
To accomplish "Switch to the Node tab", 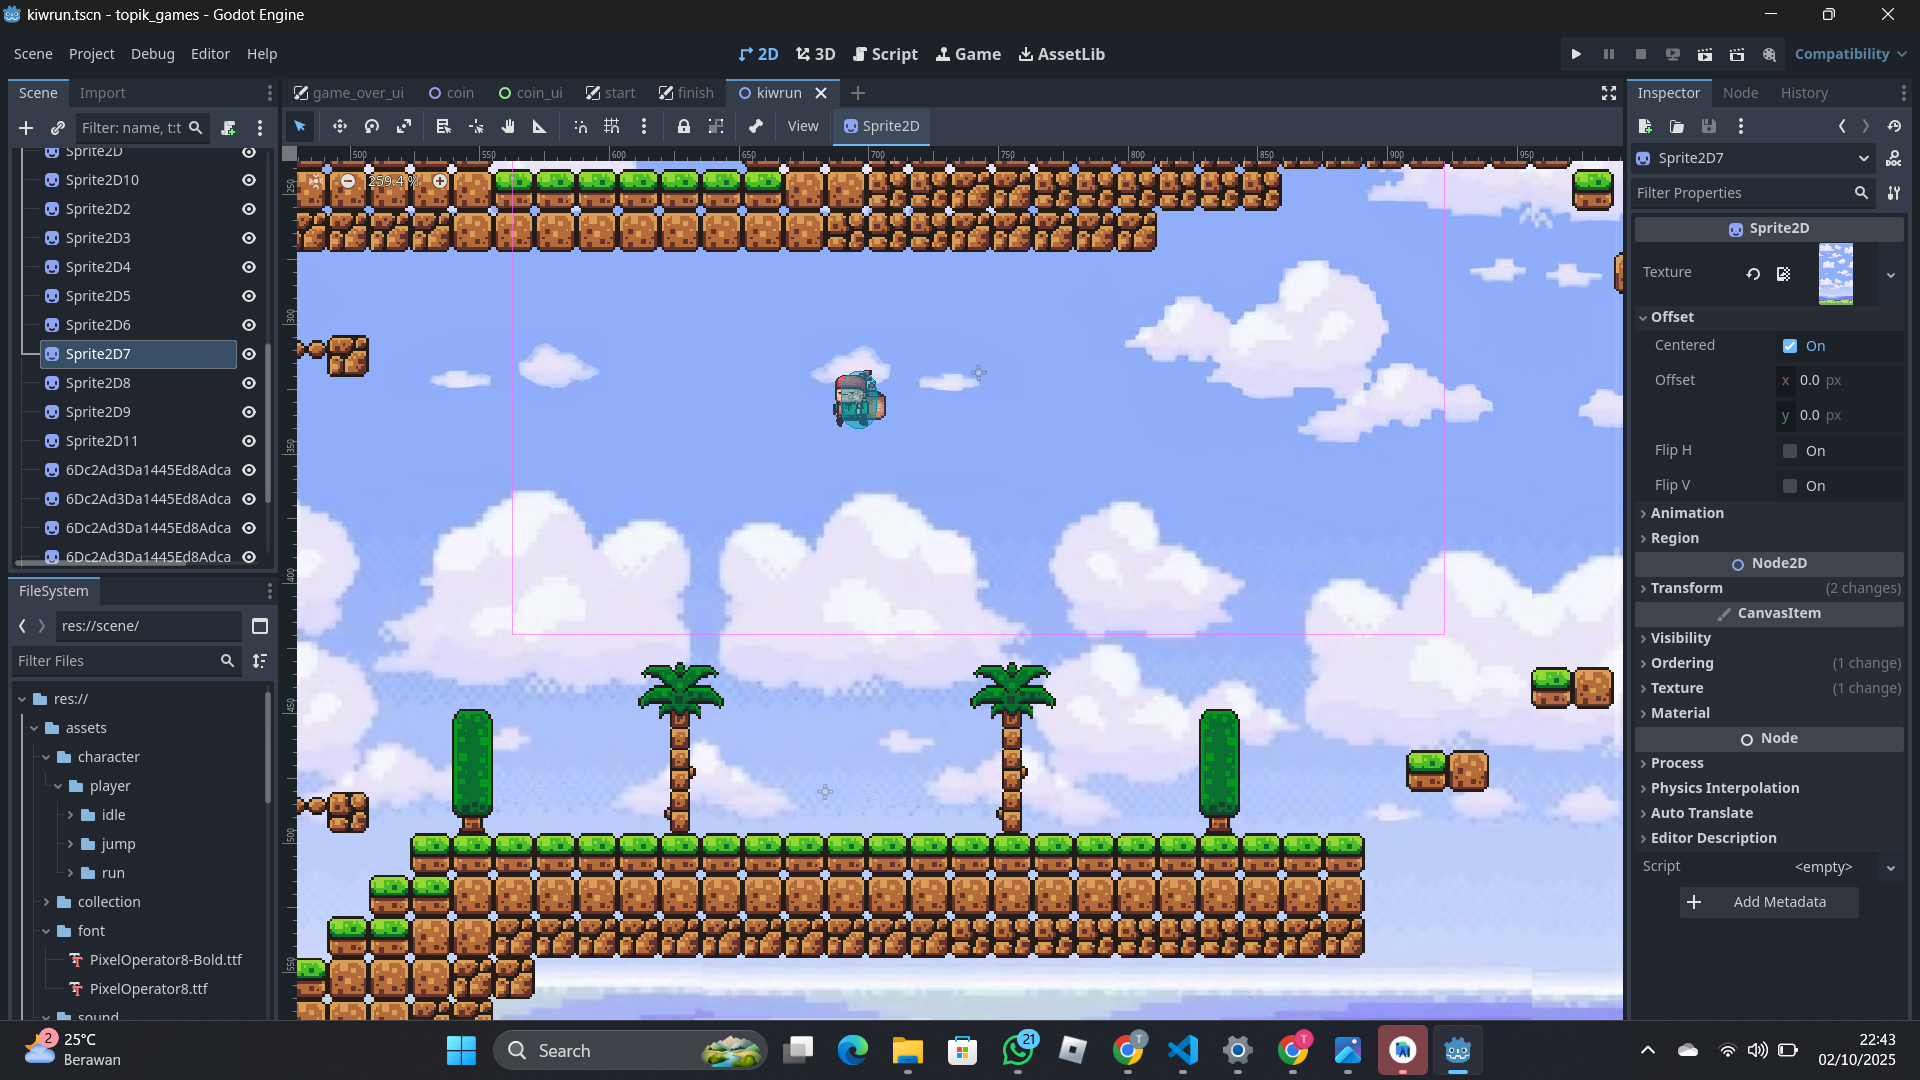I will pos(1740,93).
